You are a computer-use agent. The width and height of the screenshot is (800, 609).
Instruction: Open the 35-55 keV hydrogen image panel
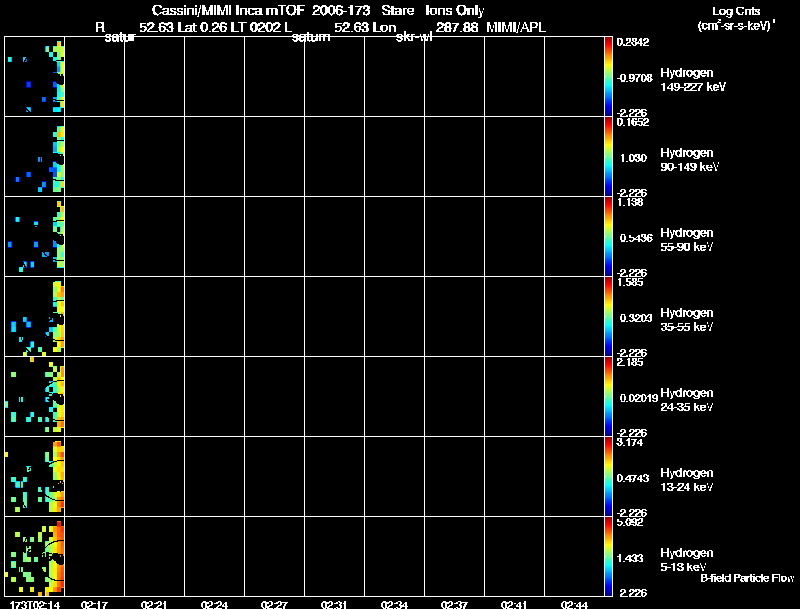[x=34, y=317]
